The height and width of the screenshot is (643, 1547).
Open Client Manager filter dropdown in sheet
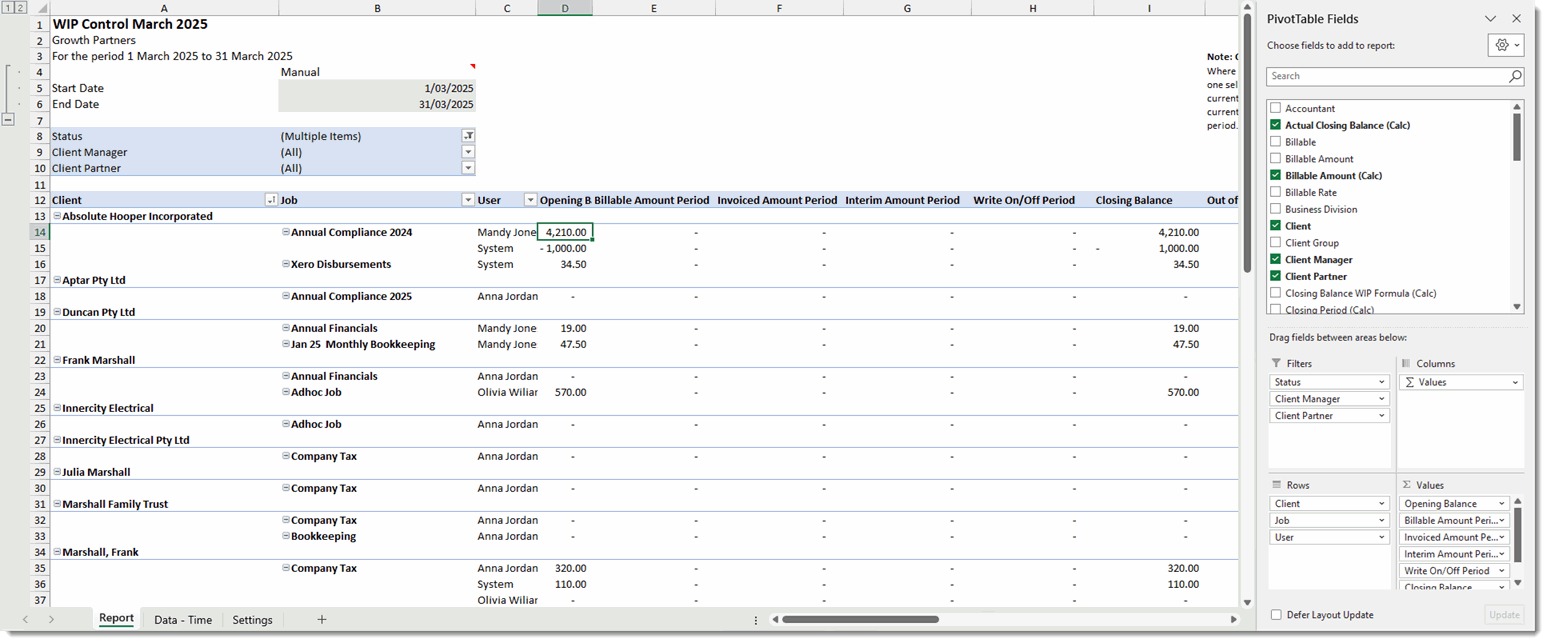[x=468, y=152]
